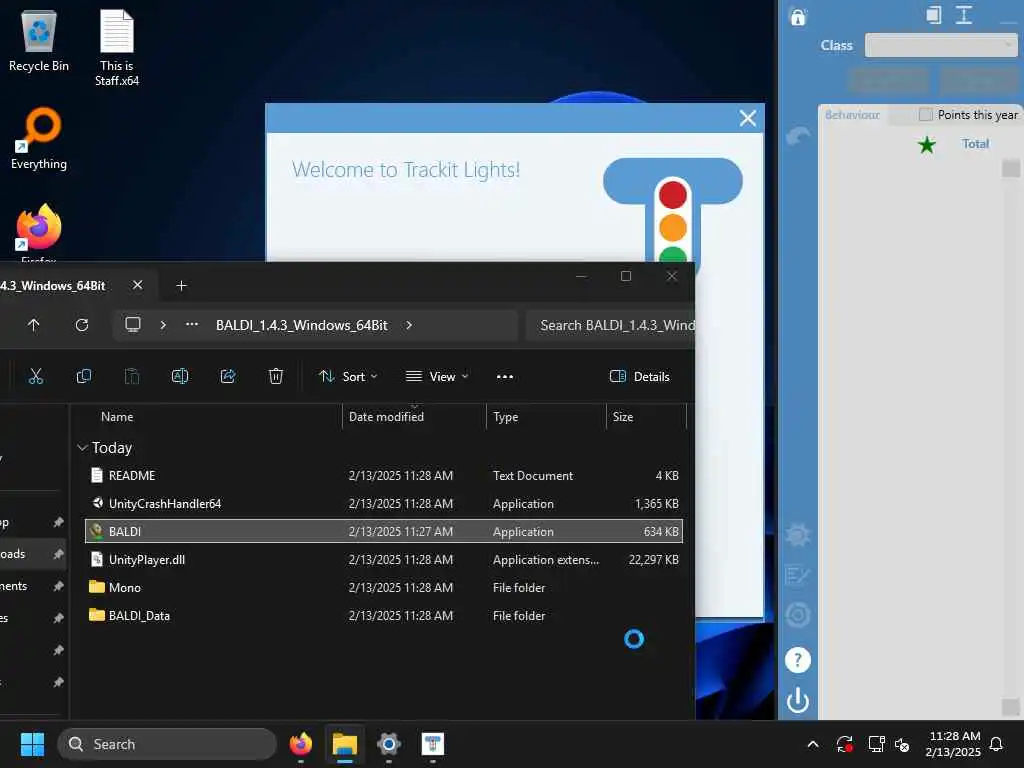Image resolution: width=1024 pixels, height=768 pixels.
Task: Go up one folder with the up arrow
Action: click(x=33, y=325)
